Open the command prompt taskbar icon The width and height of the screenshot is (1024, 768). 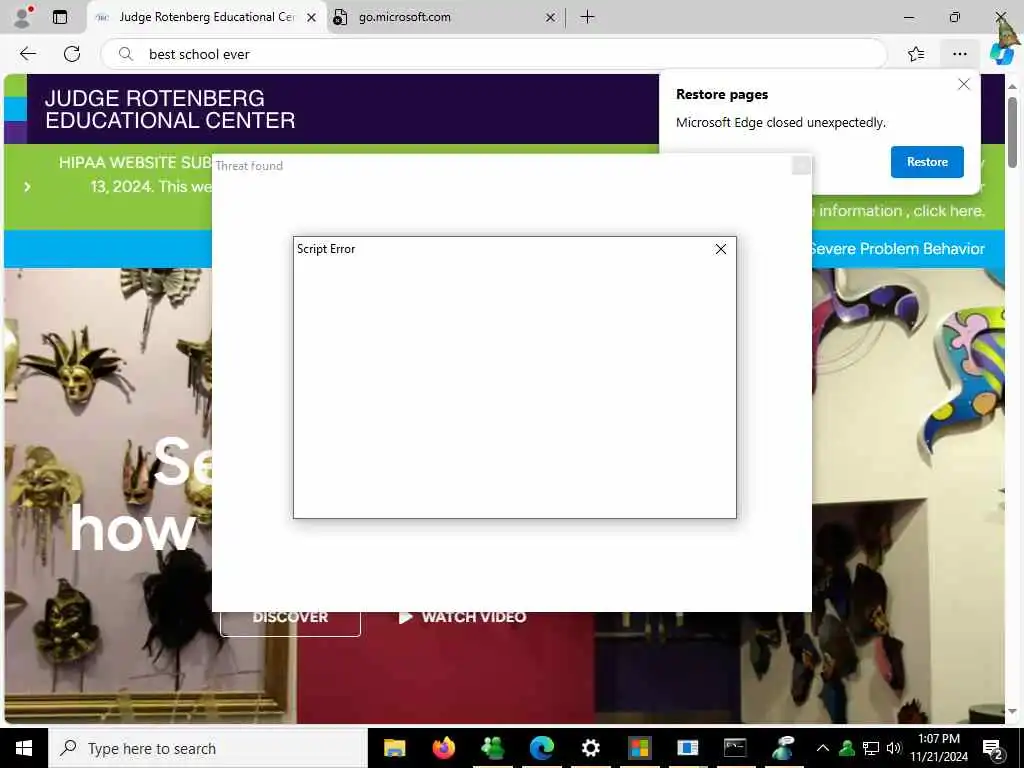coord(735,748)
